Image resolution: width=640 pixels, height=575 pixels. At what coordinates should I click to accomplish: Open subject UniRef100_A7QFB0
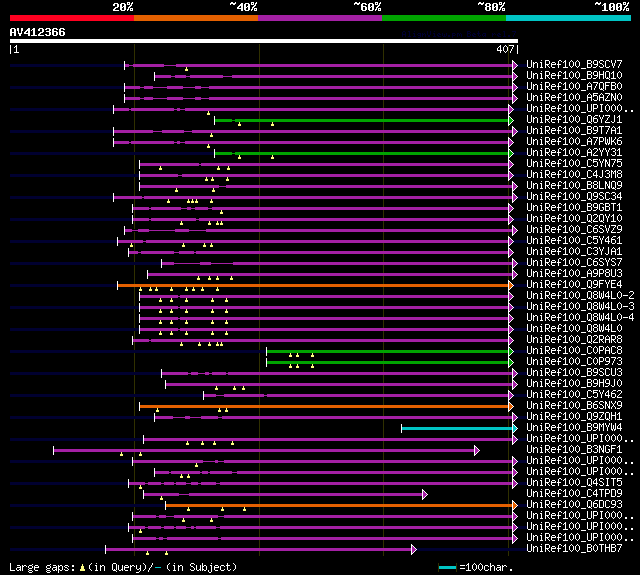tap(574, 86)
